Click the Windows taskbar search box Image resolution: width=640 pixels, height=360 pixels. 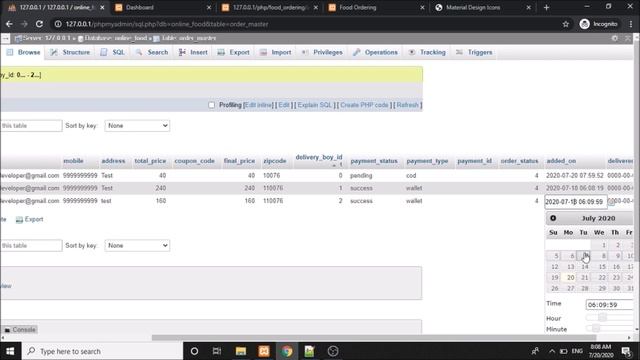pos(102,351)
